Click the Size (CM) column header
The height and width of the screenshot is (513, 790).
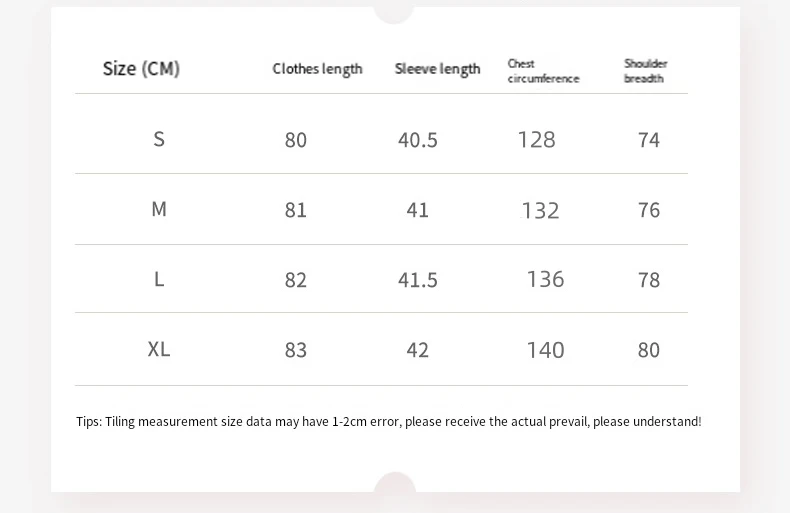coord(141,69)
